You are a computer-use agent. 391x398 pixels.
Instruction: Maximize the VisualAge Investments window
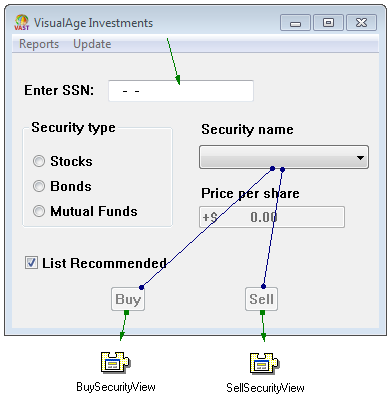pos(328,23)
